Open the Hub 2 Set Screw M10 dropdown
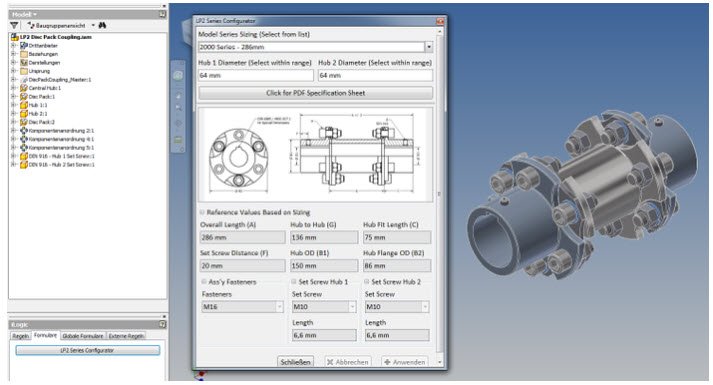 pos(425,307)
